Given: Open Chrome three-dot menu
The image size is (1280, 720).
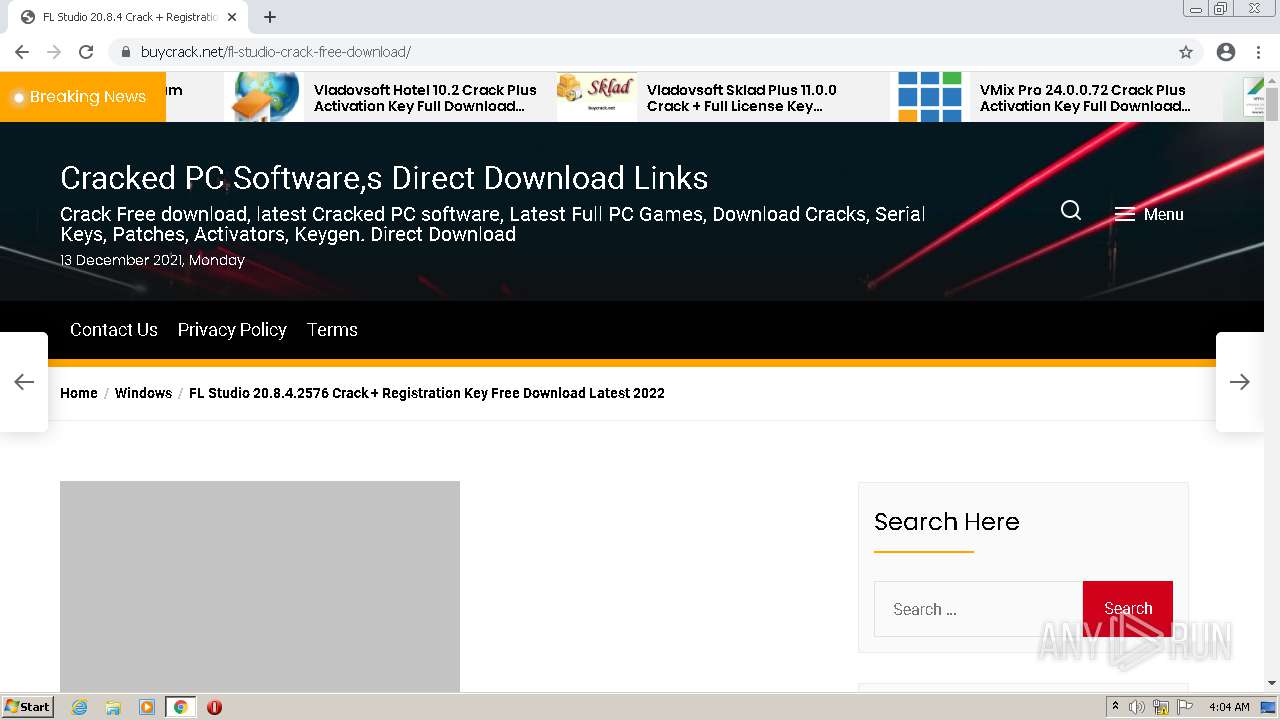Looking at the screenshot, I should (1258, 52).
